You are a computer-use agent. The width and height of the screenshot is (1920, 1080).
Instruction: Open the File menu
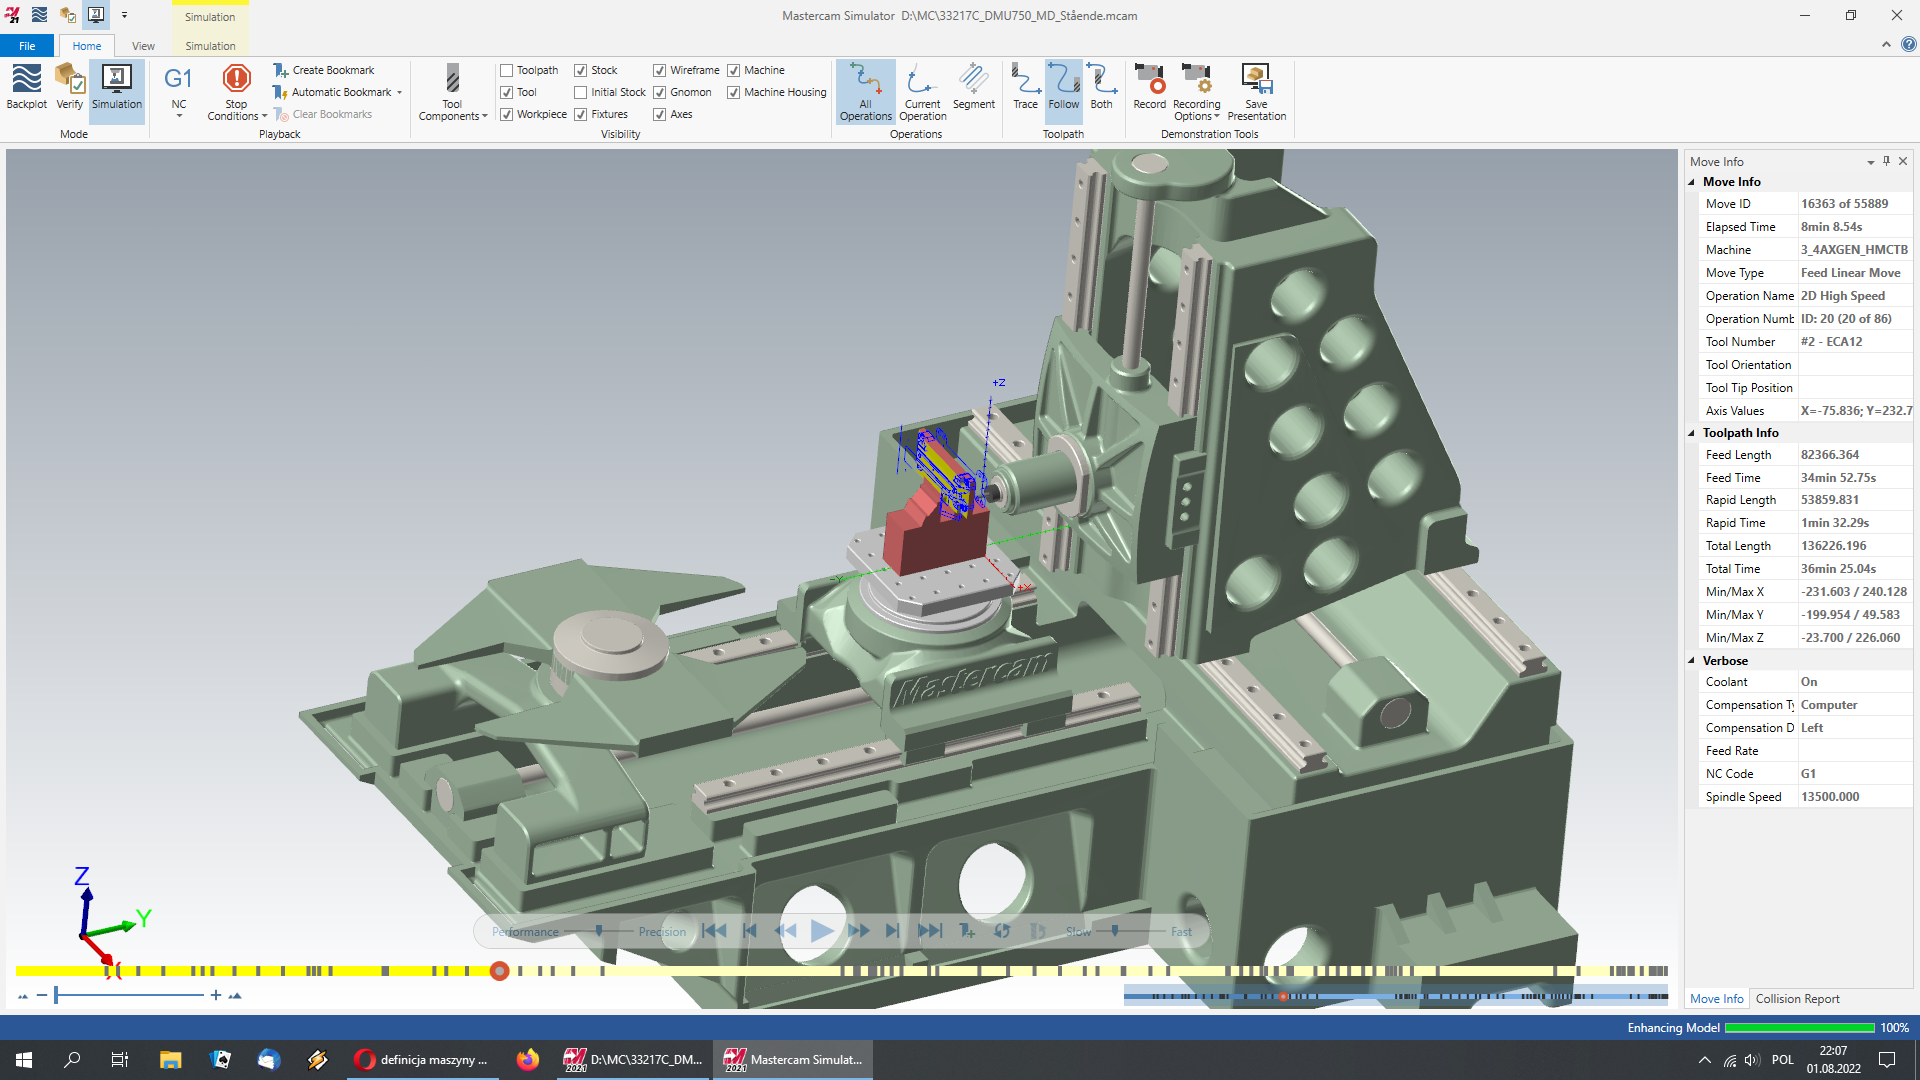coord(27,46)
